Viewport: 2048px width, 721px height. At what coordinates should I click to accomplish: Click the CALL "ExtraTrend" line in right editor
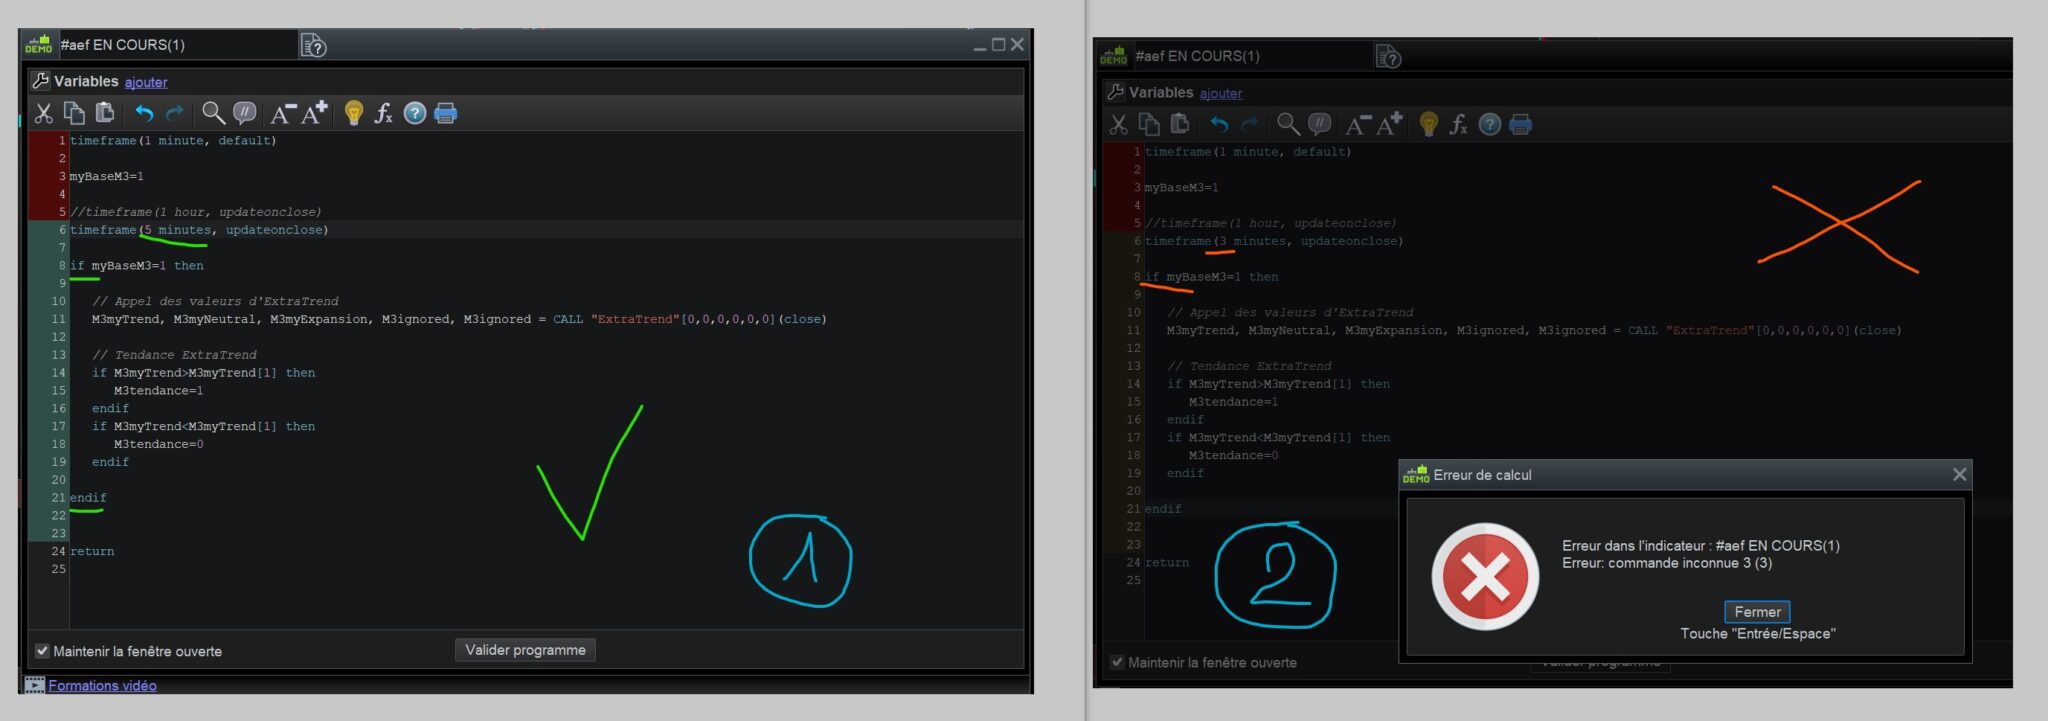(1534, 330)
